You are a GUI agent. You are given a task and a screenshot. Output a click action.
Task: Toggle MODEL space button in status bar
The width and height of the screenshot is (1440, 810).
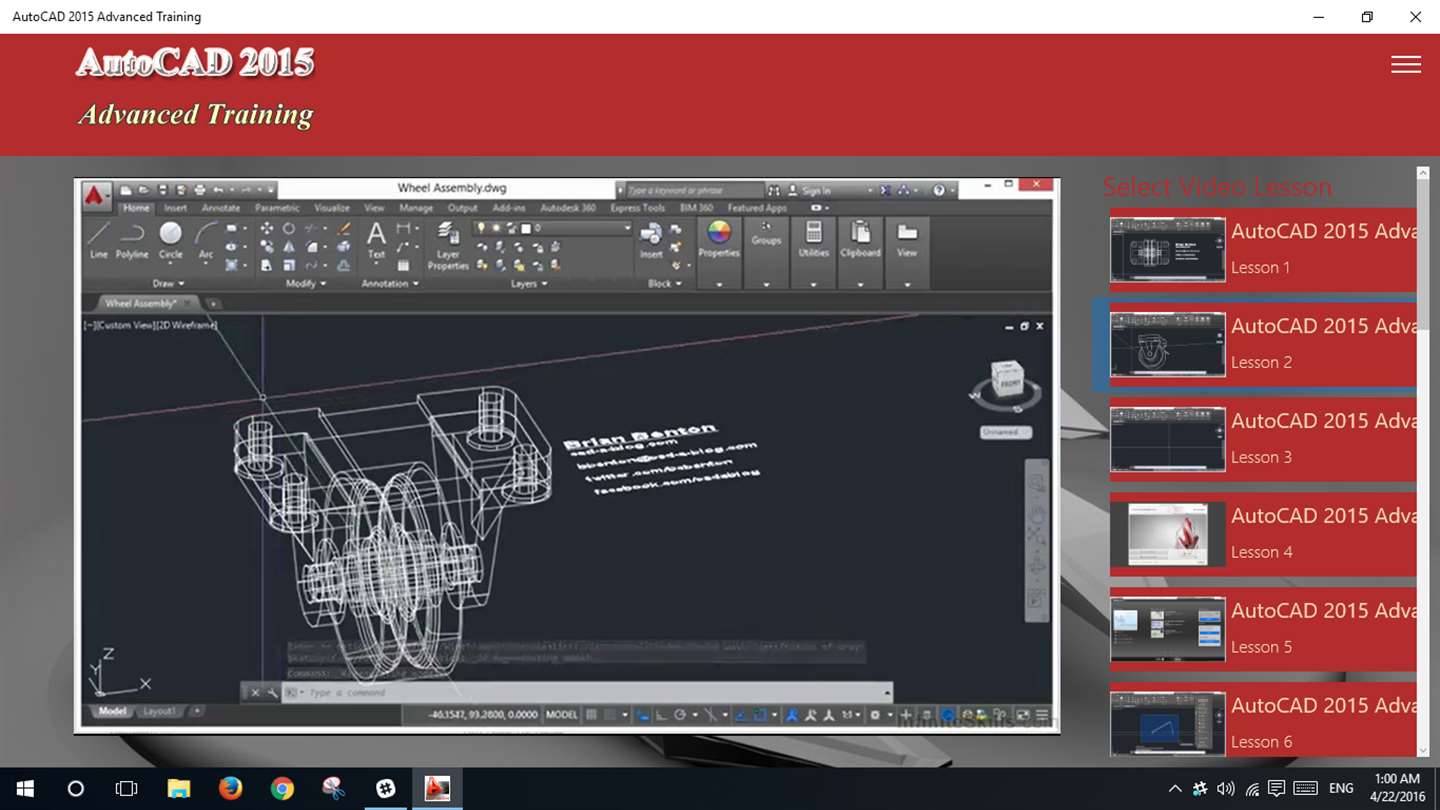click(561, 715)
